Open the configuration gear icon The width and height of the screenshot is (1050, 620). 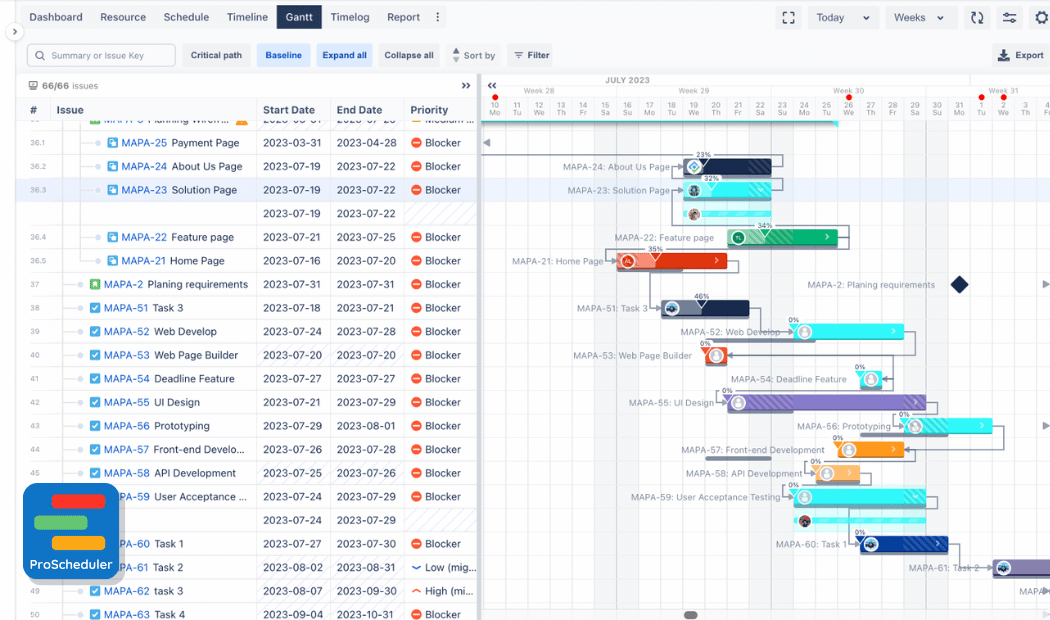[1040, 17]
